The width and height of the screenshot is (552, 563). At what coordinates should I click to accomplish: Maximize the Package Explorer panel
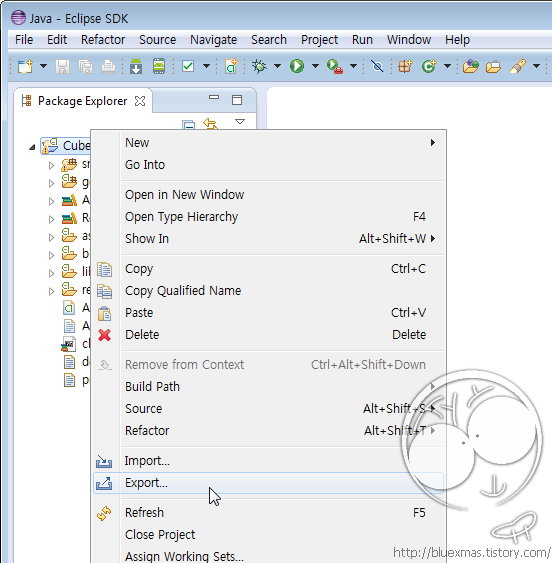[x=237, y=100]
